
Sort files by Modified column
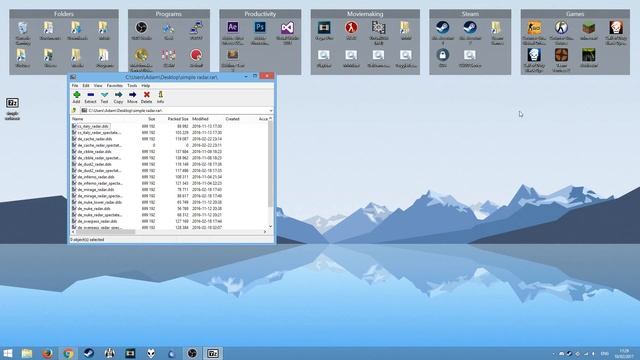200,119
